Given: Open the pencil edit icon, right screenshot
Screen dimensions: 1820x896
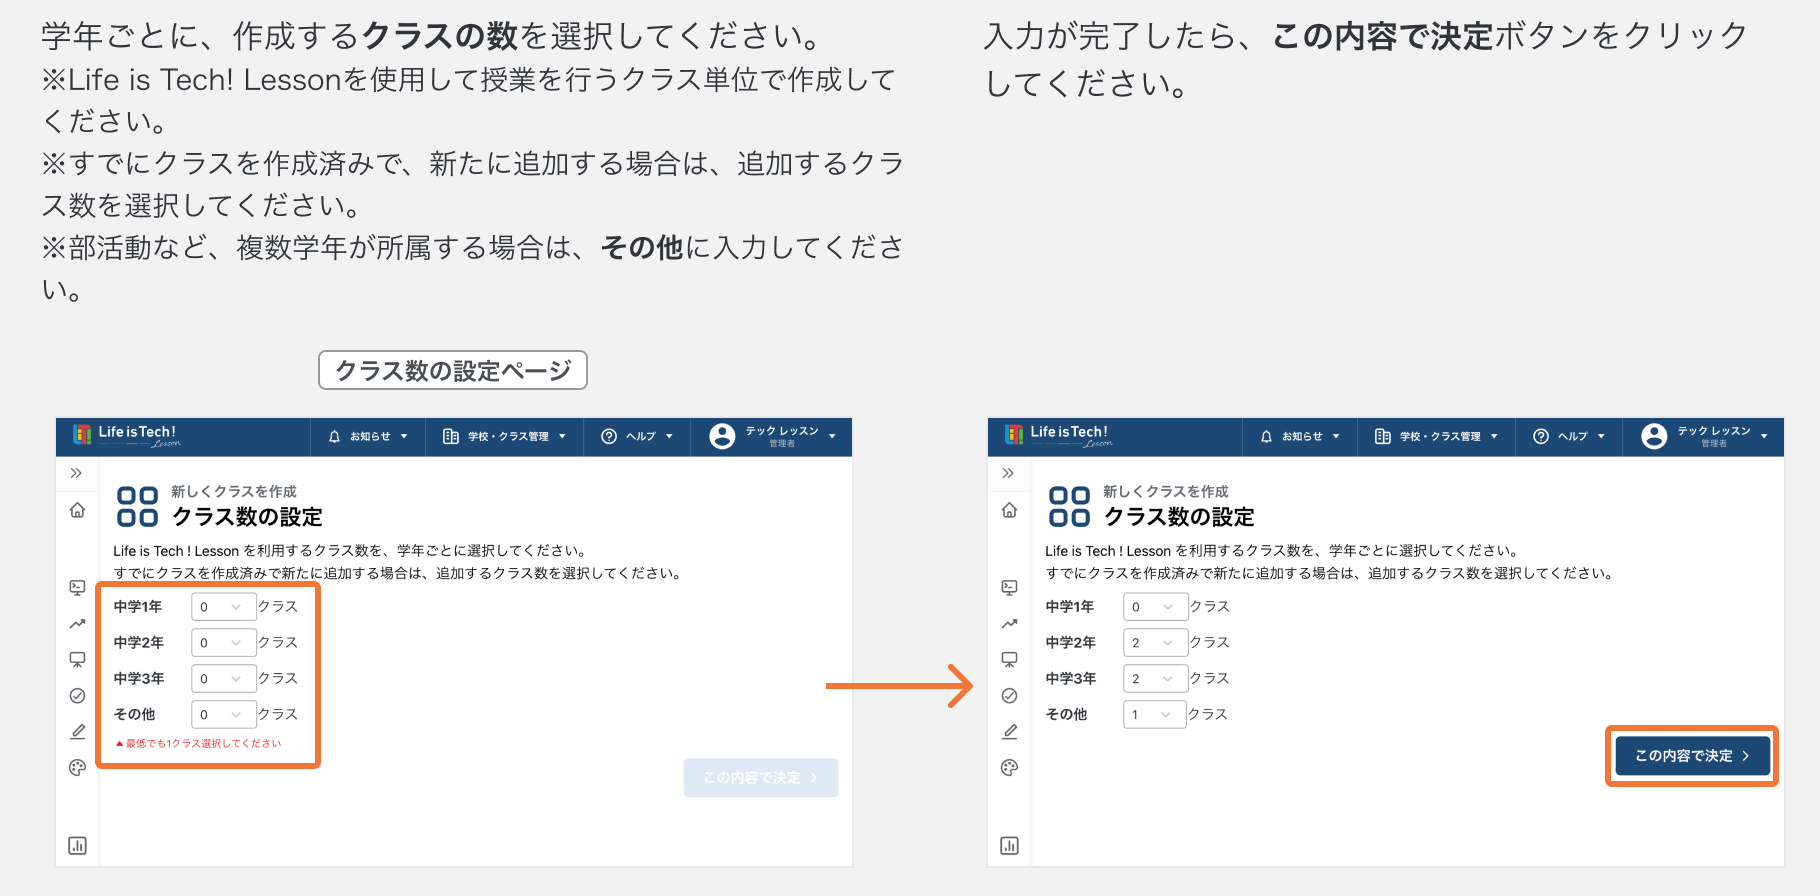Looking at the screenshot, I should coord(1009,731).
